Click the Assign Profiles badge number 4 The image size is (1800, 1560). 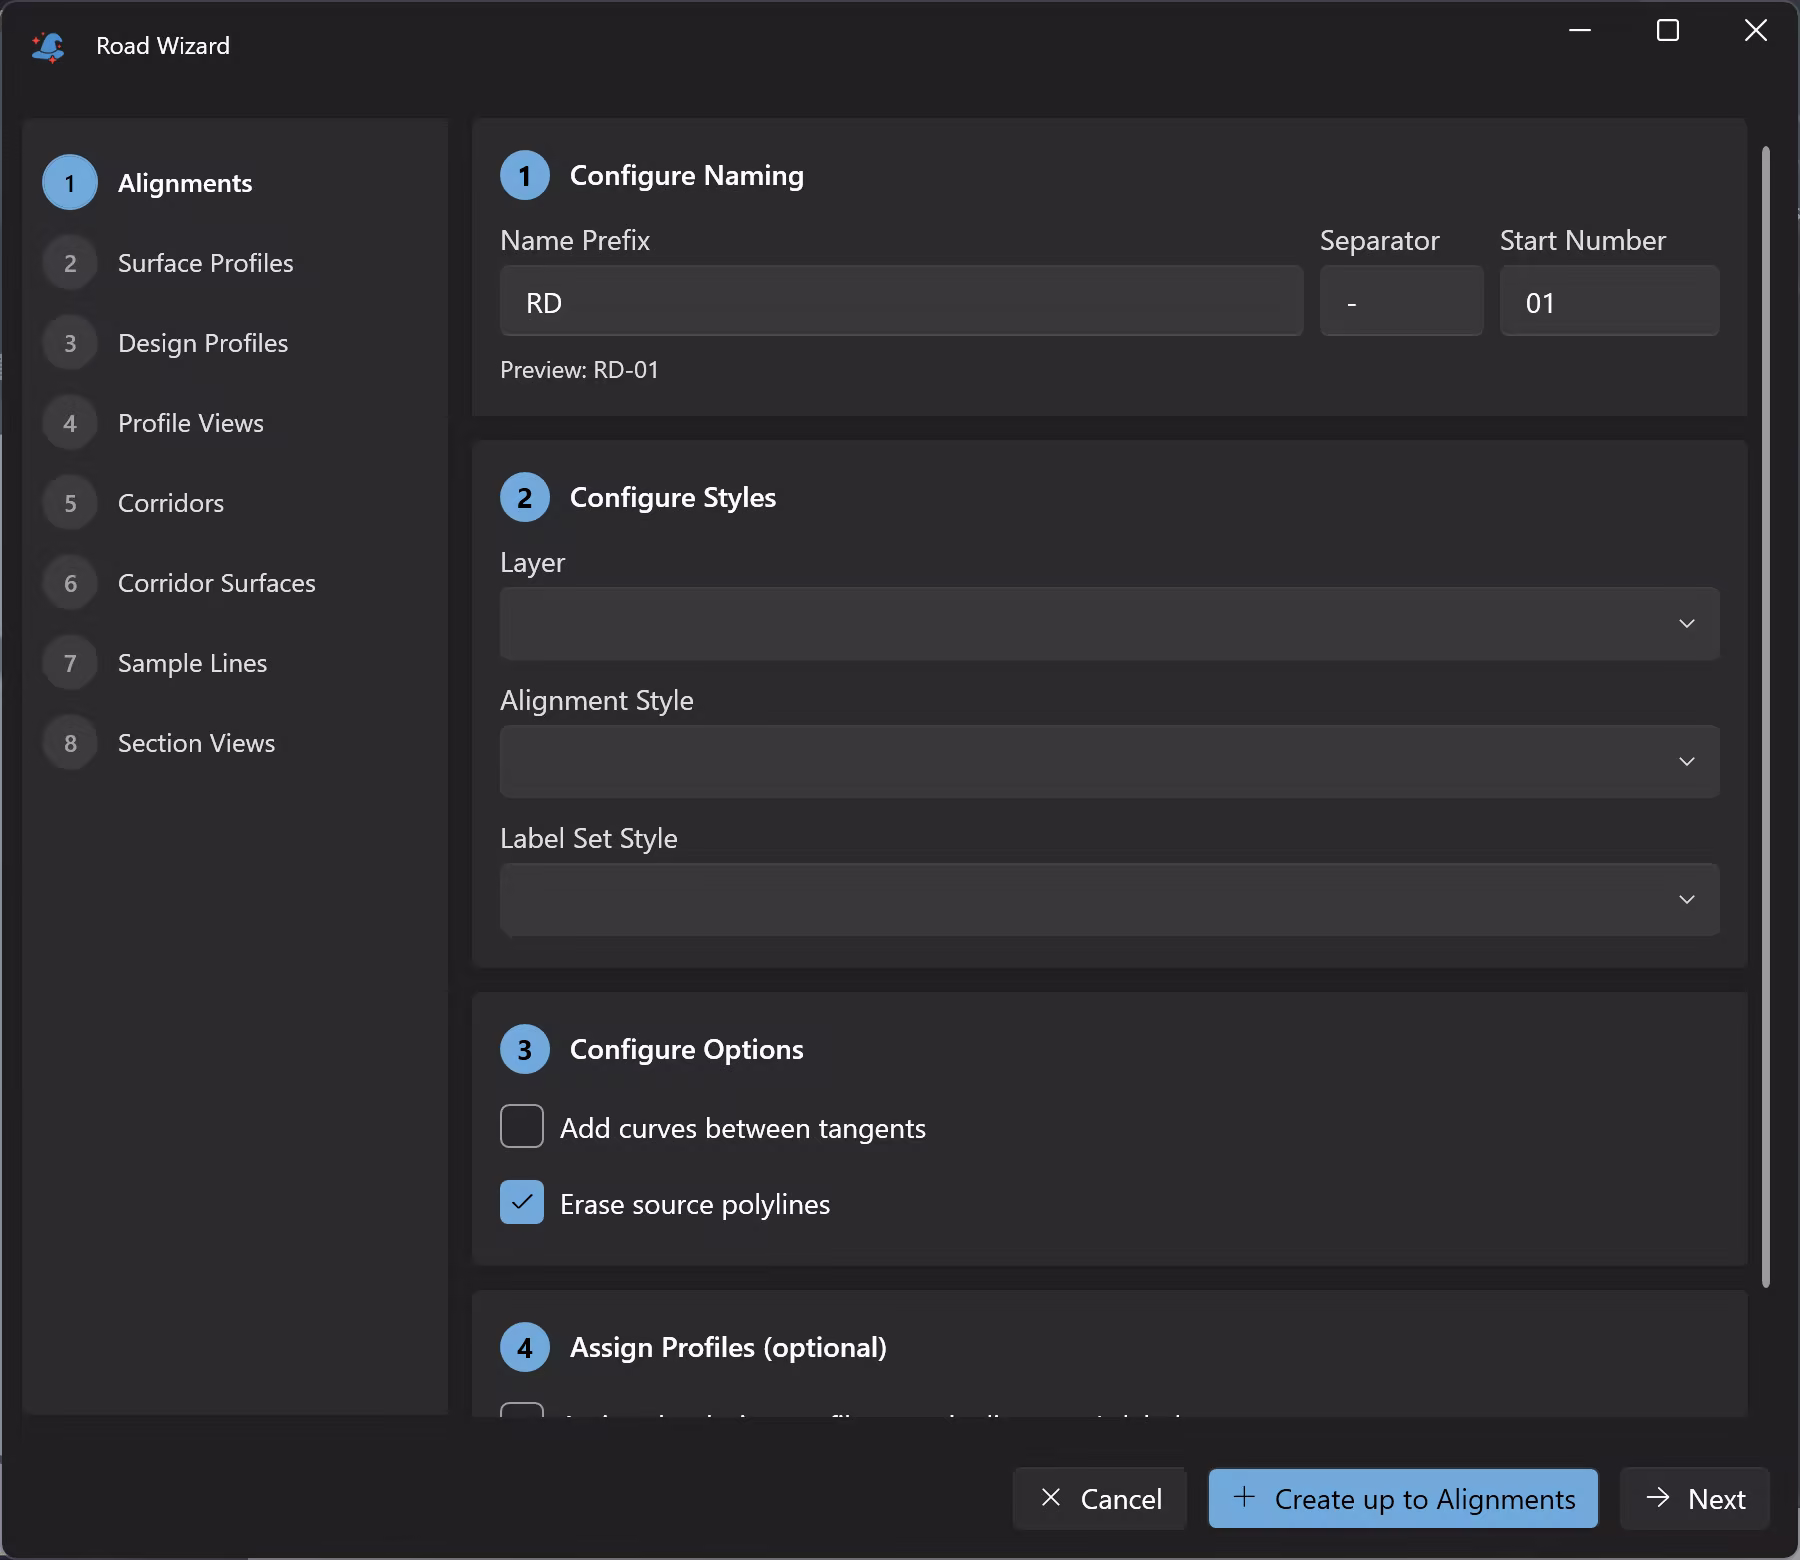tap(525, 1347)
